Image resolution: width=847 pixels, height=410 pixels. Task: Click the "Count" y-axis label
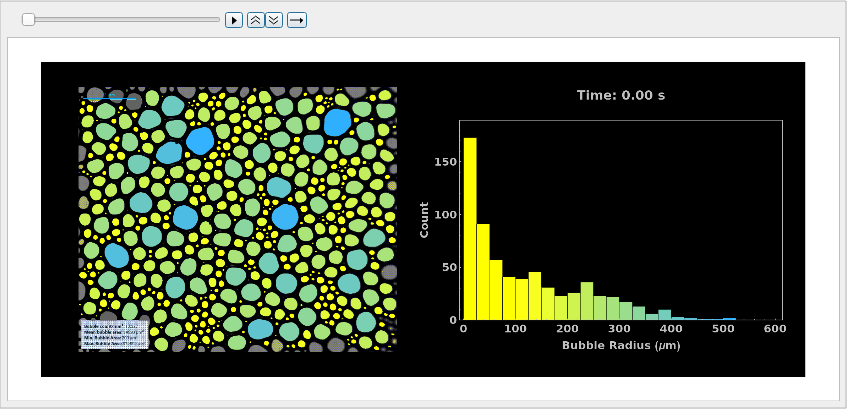click(x=425, y=220)
